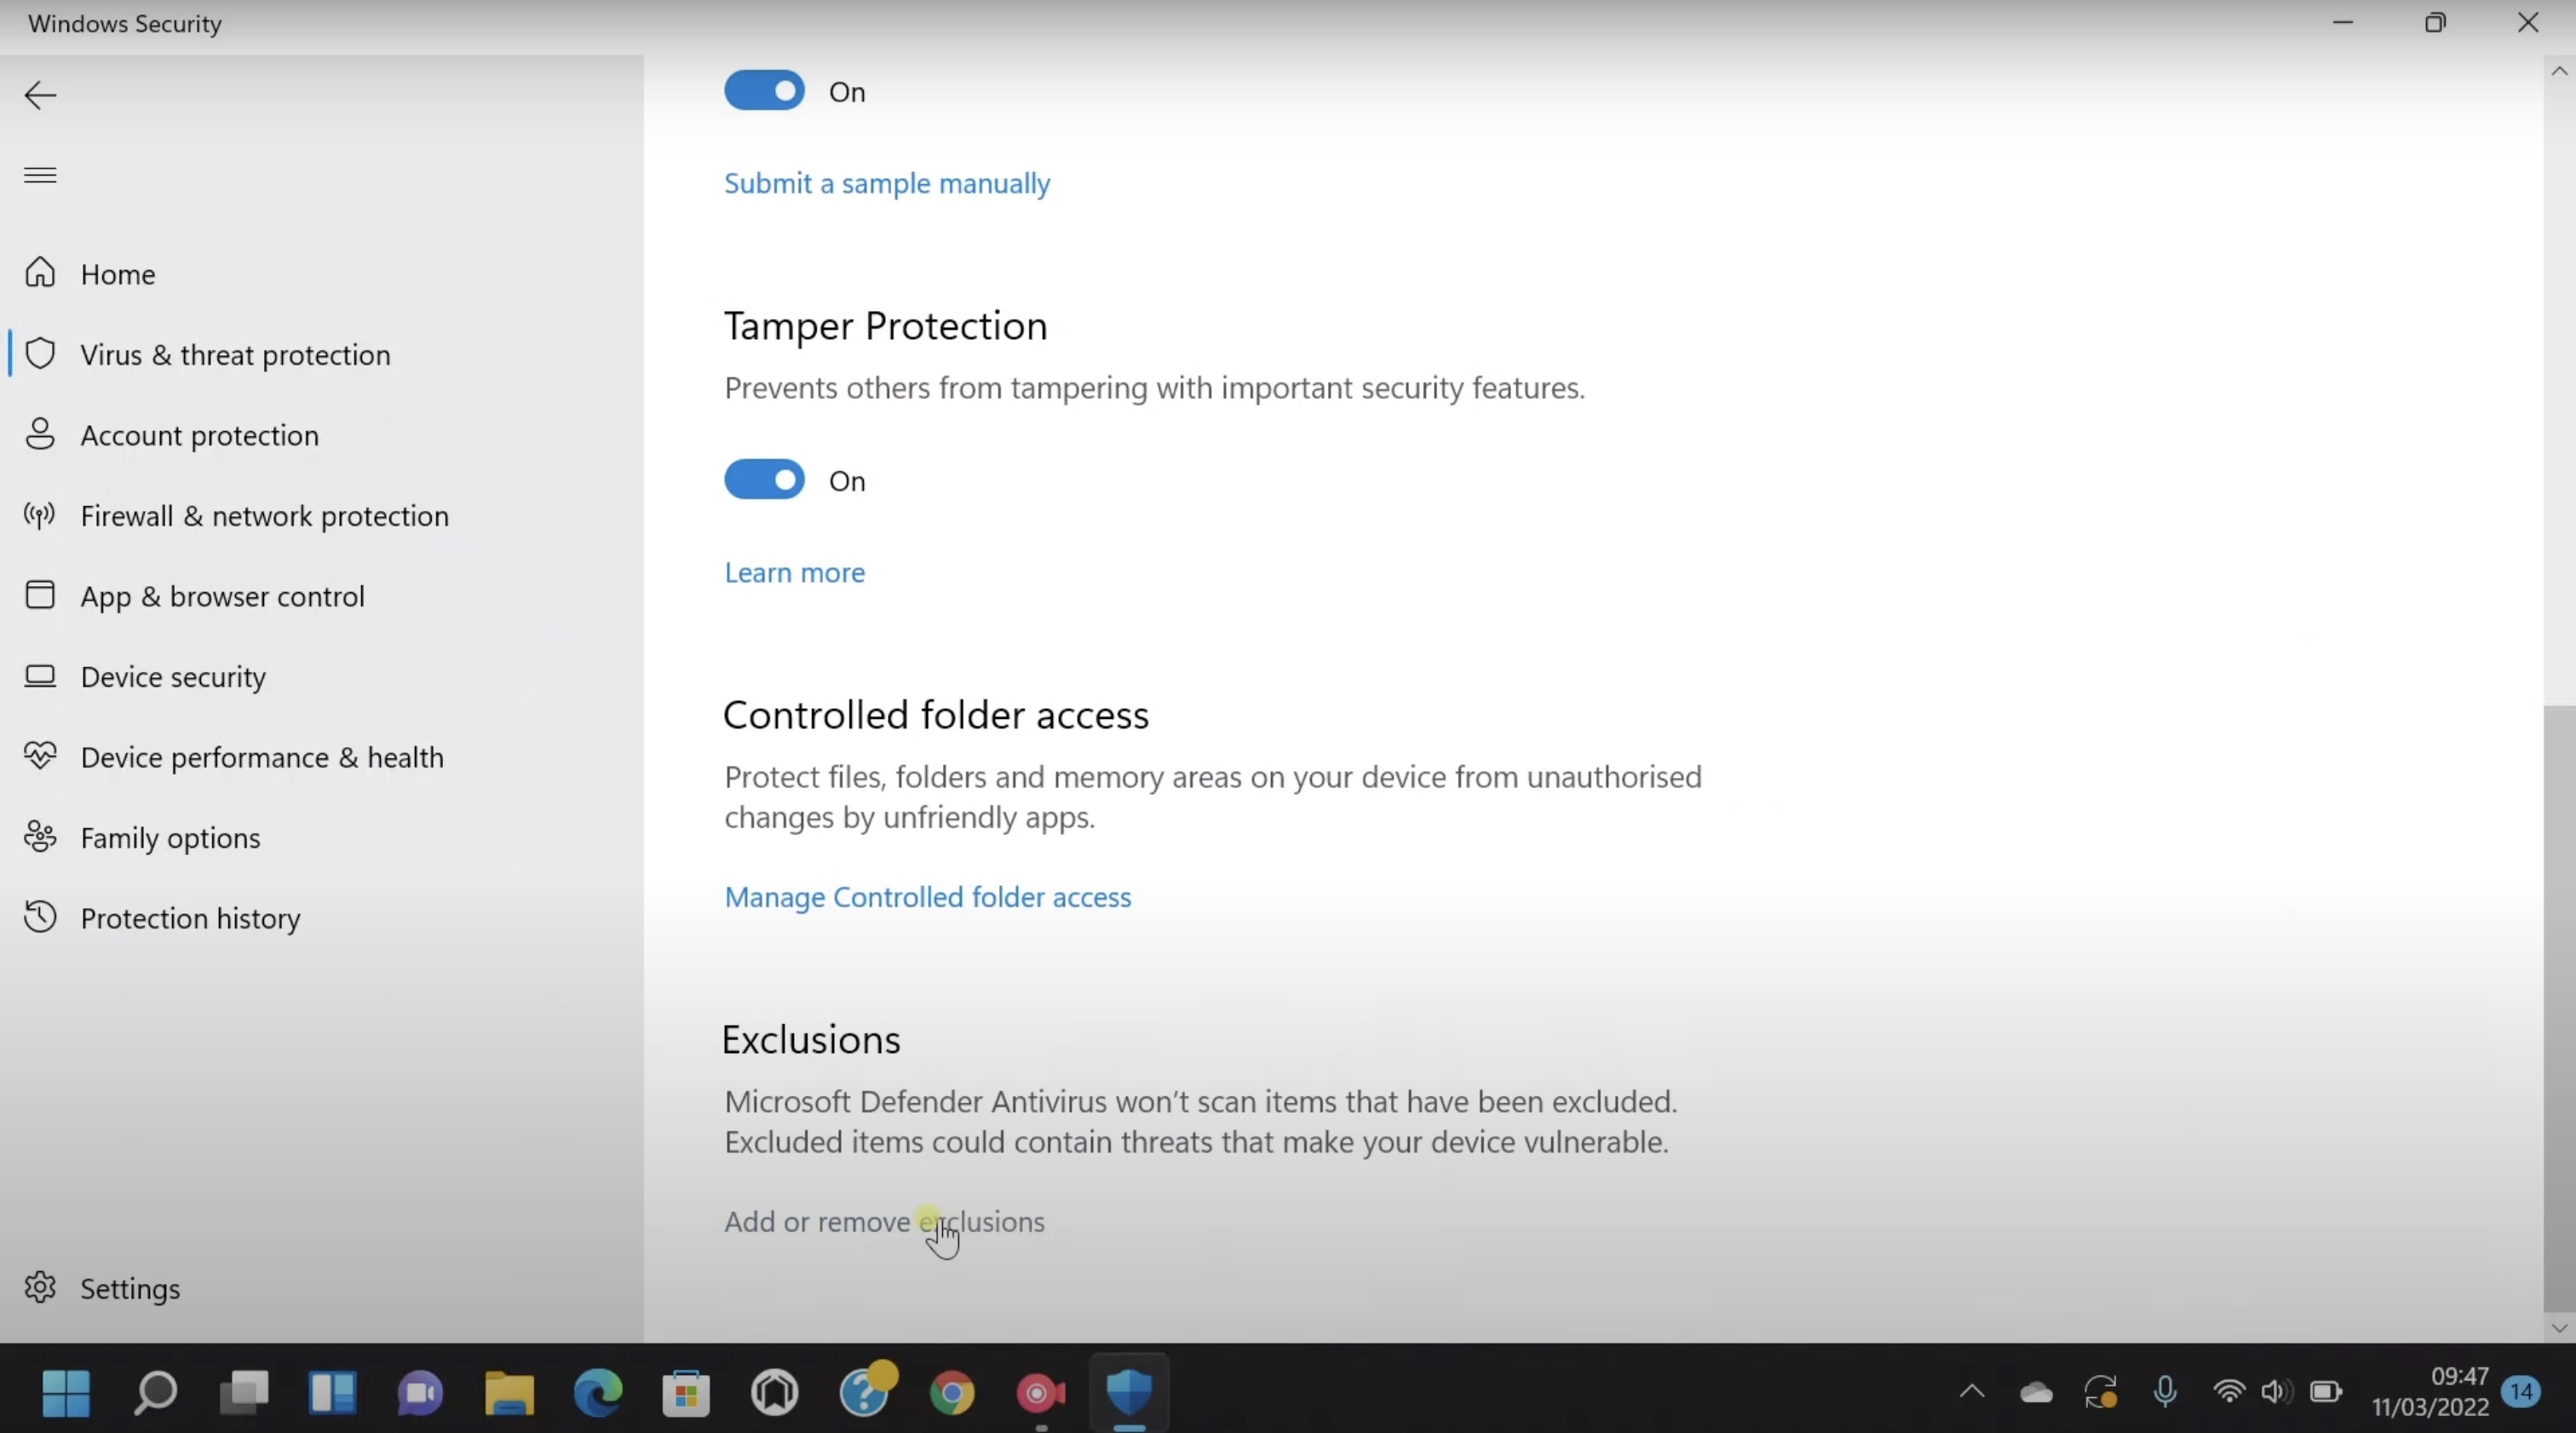Disable the top automatic sample submission toggle
This screenshot has width=2576, height=1433.
tap(764, 90)
